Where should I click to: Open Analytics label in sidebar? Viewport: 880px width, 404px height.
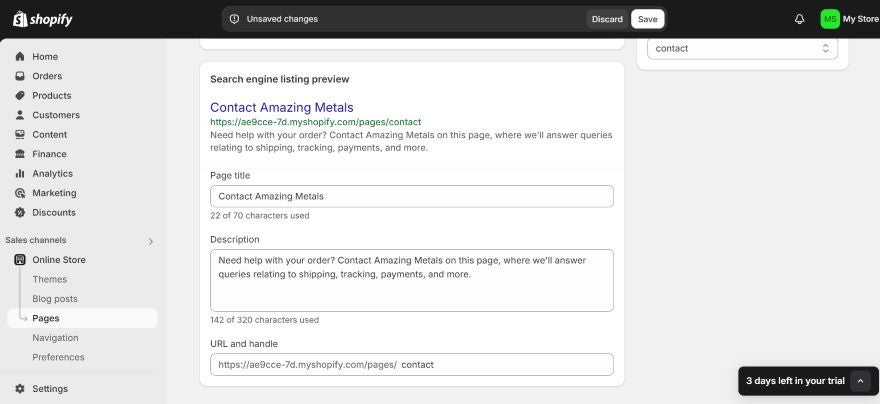tap(53, 173)
